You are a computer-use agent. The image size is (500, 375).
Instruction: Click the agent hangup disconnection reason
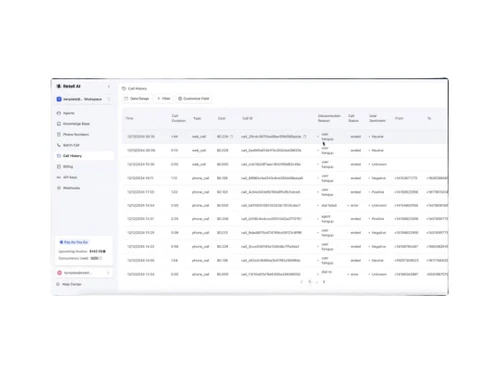327,219
